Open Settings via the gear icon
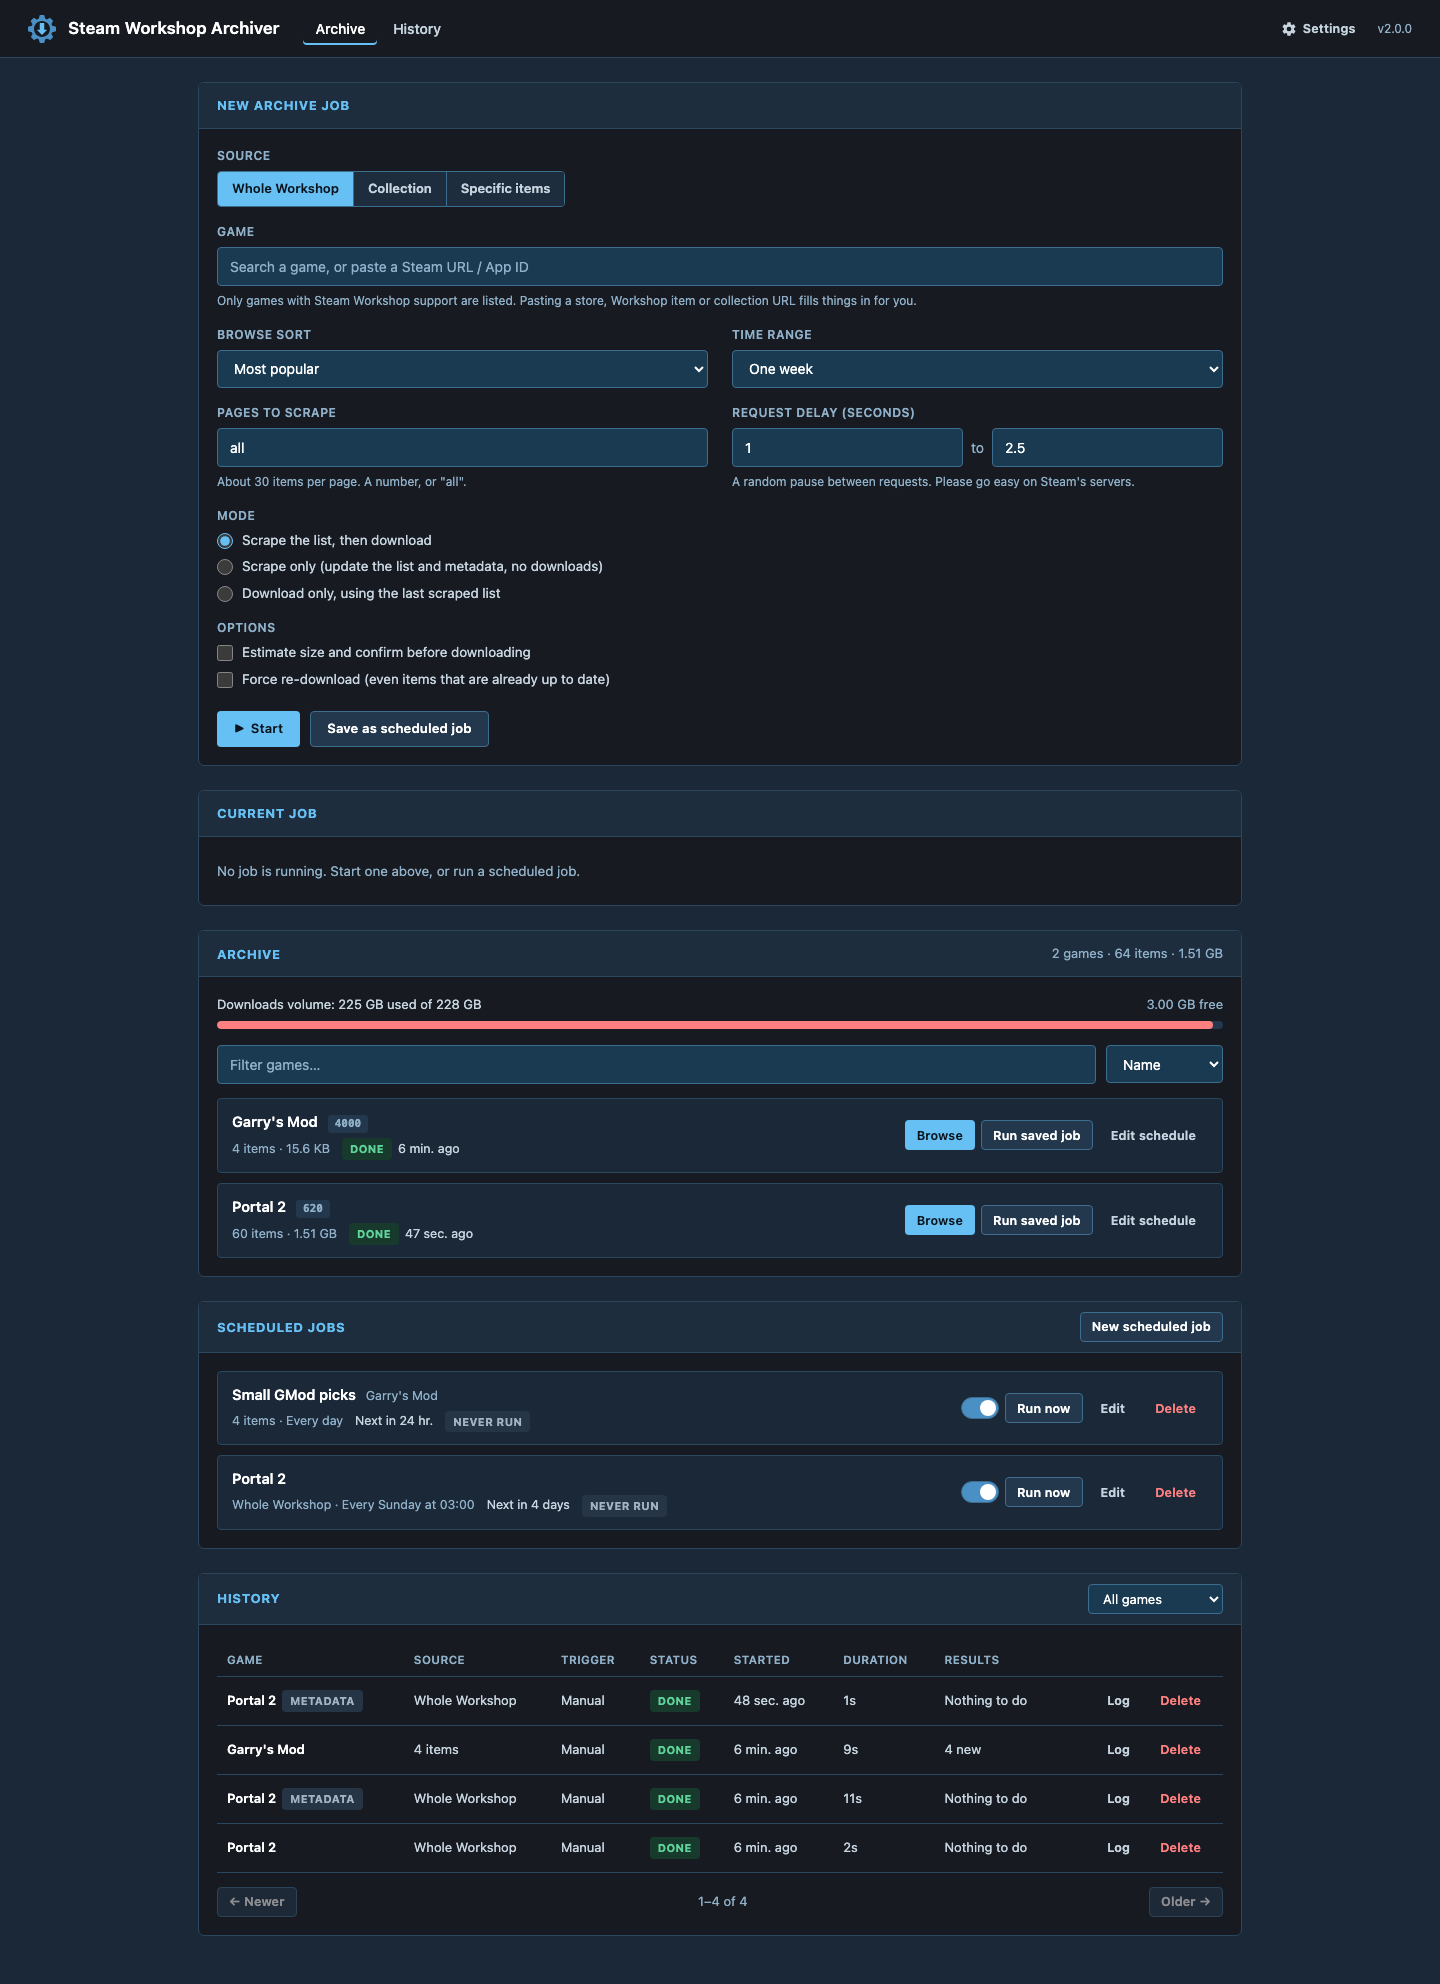 tap(1318, 29)
